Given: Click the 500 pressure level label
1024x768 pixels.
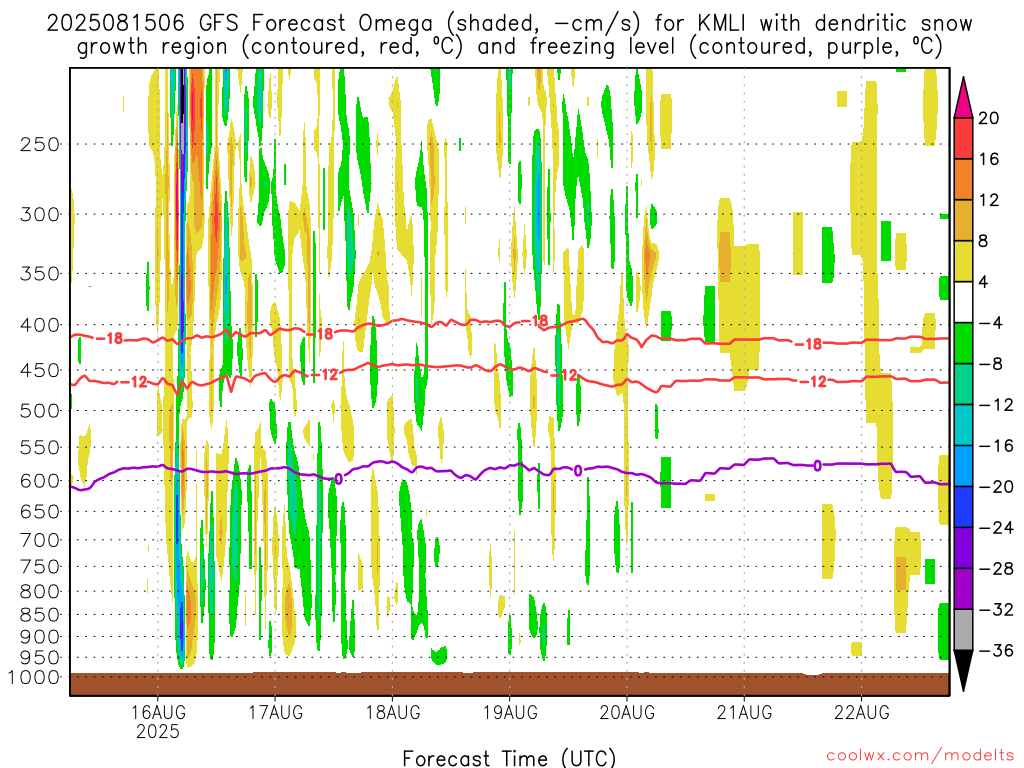Looking at the screenshot, I should pyautogui.click(x=40, y=411).
